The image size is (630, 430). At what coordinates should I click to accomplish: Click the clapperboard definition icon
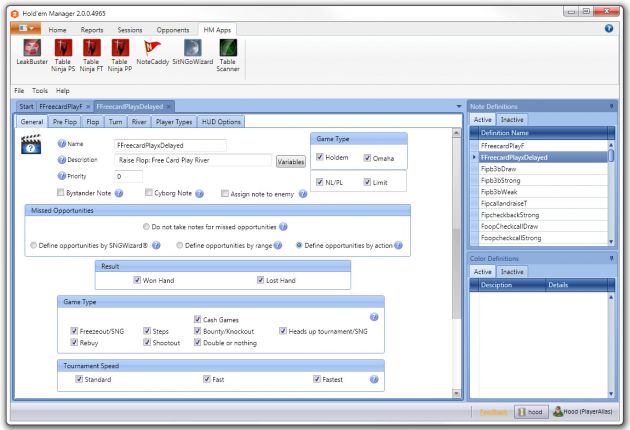coord(31,145)
